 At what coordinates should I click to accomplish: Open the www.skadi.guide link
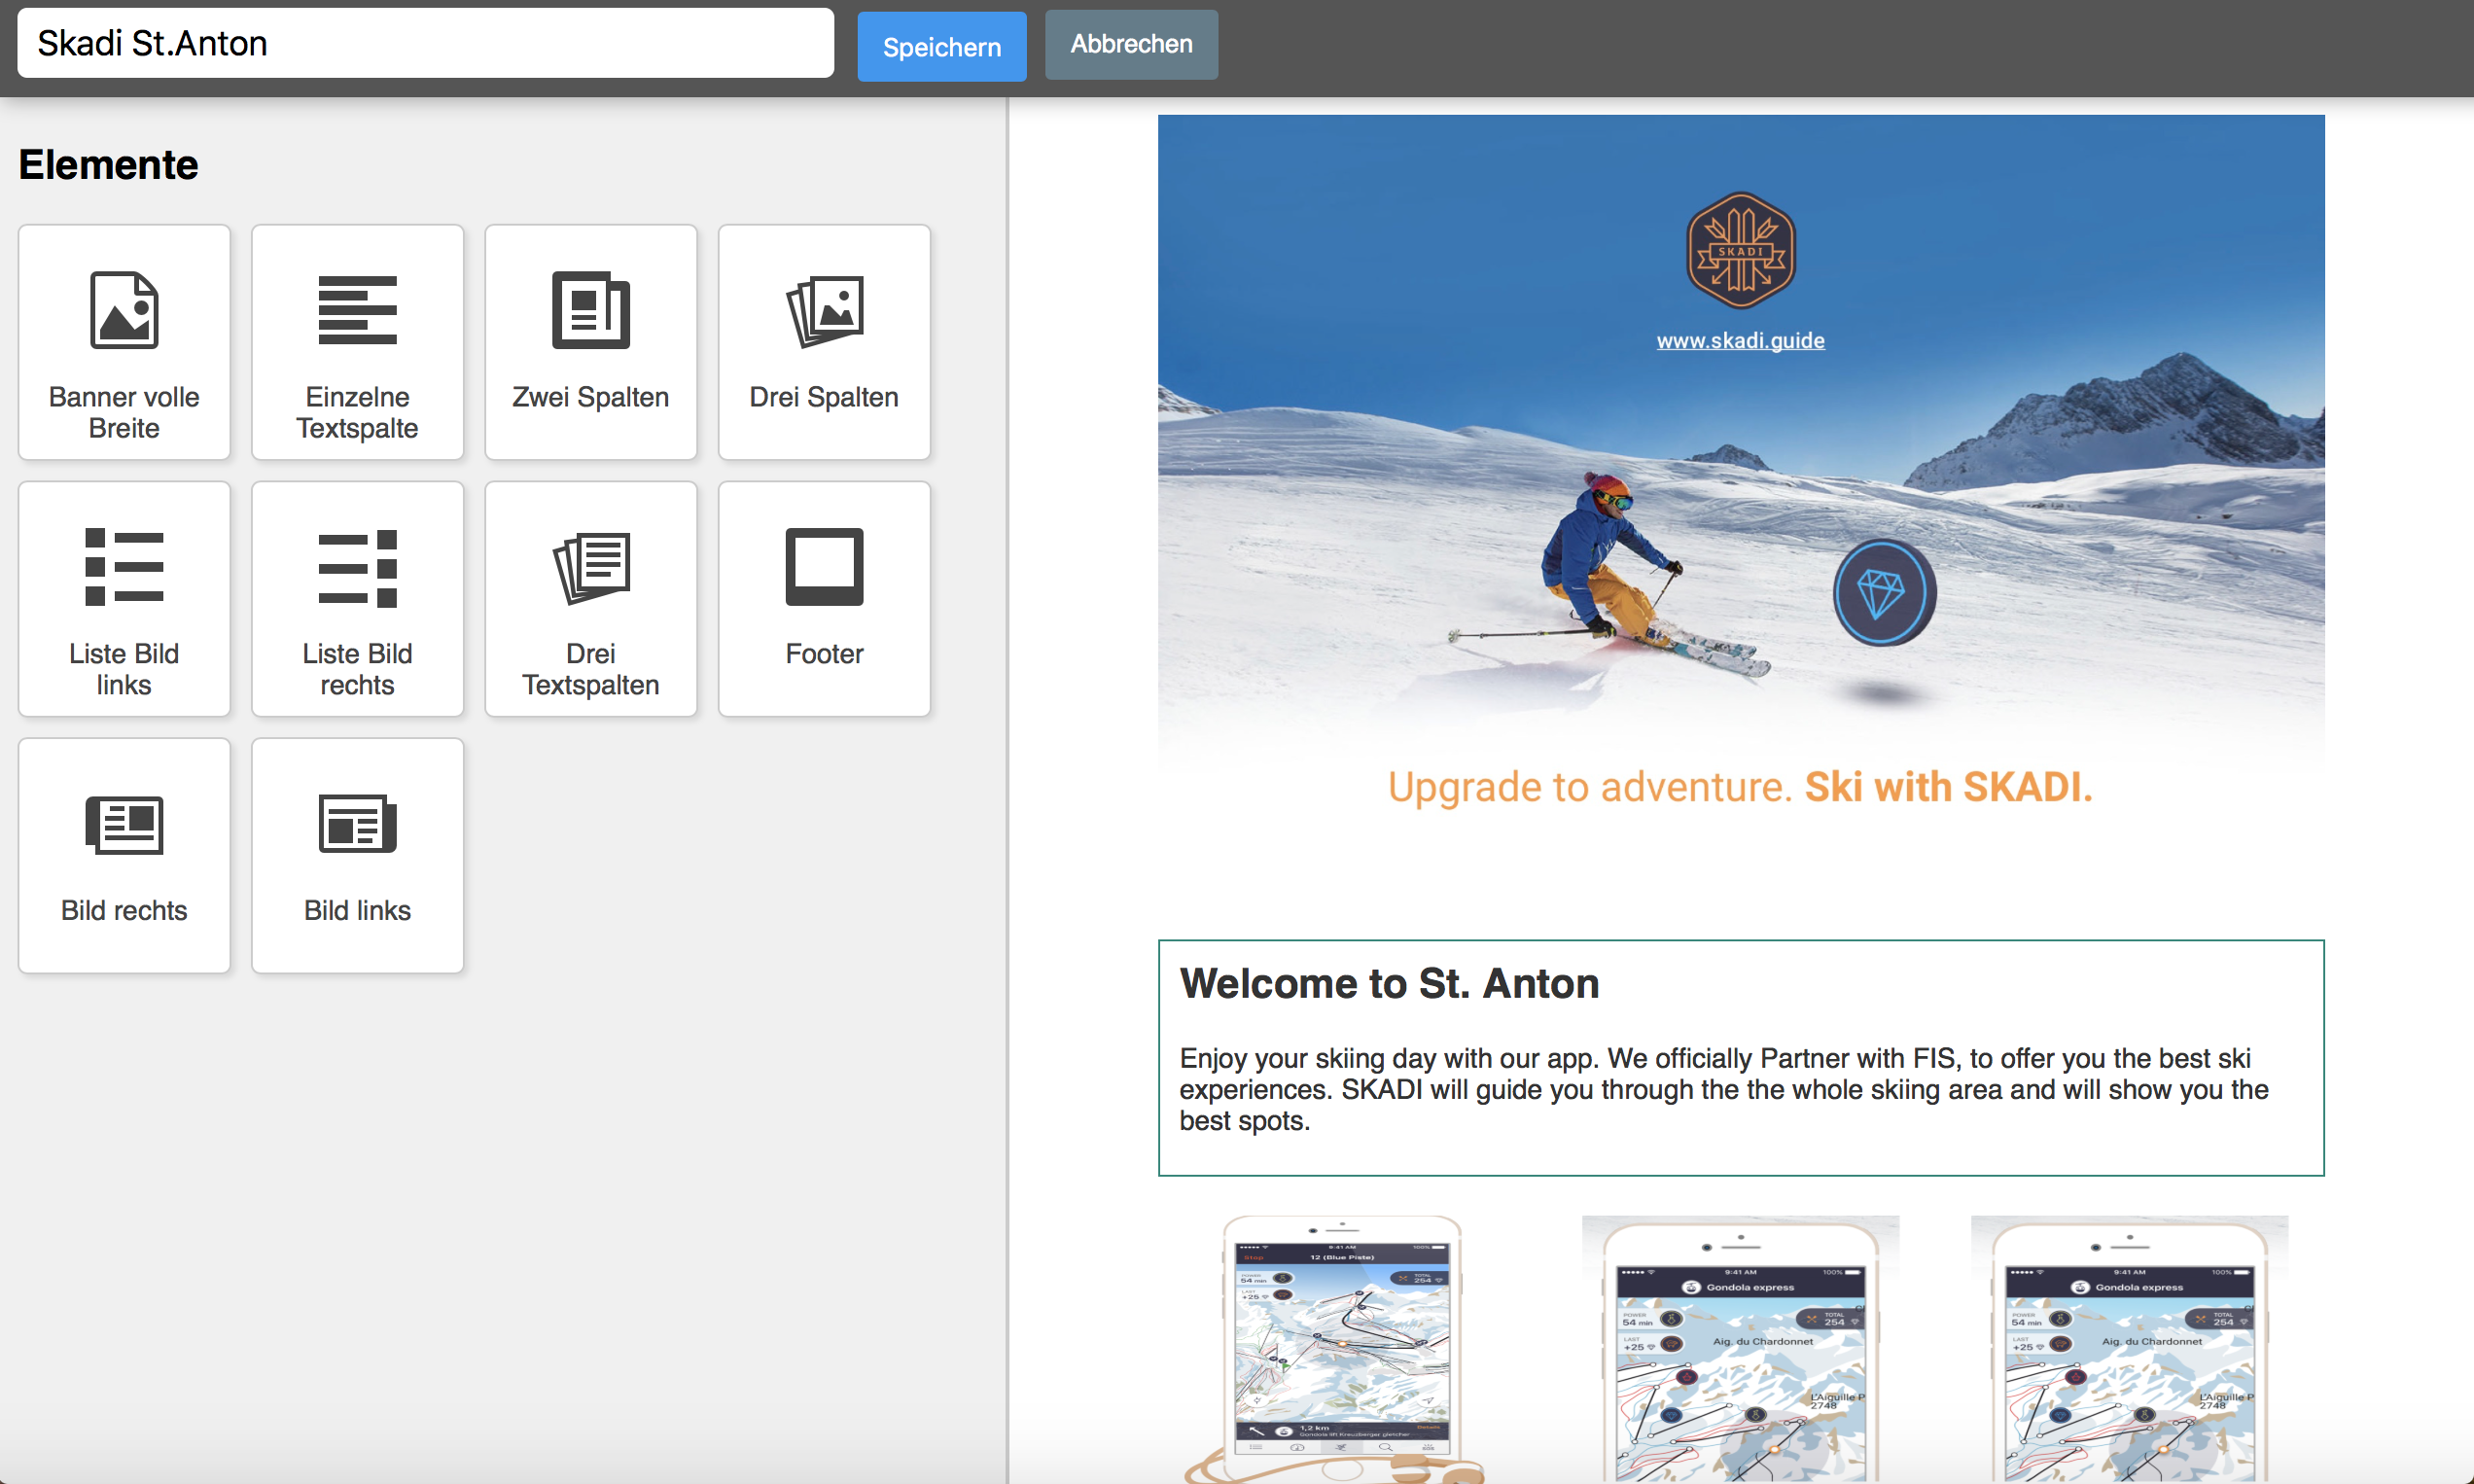(x=1740, y=341)
